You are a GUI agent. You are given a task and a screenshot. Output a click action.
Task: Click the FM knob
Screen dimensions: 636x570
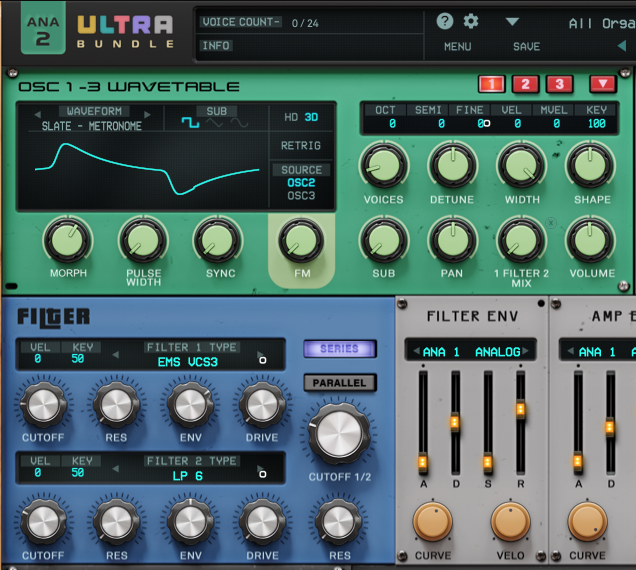301,240
